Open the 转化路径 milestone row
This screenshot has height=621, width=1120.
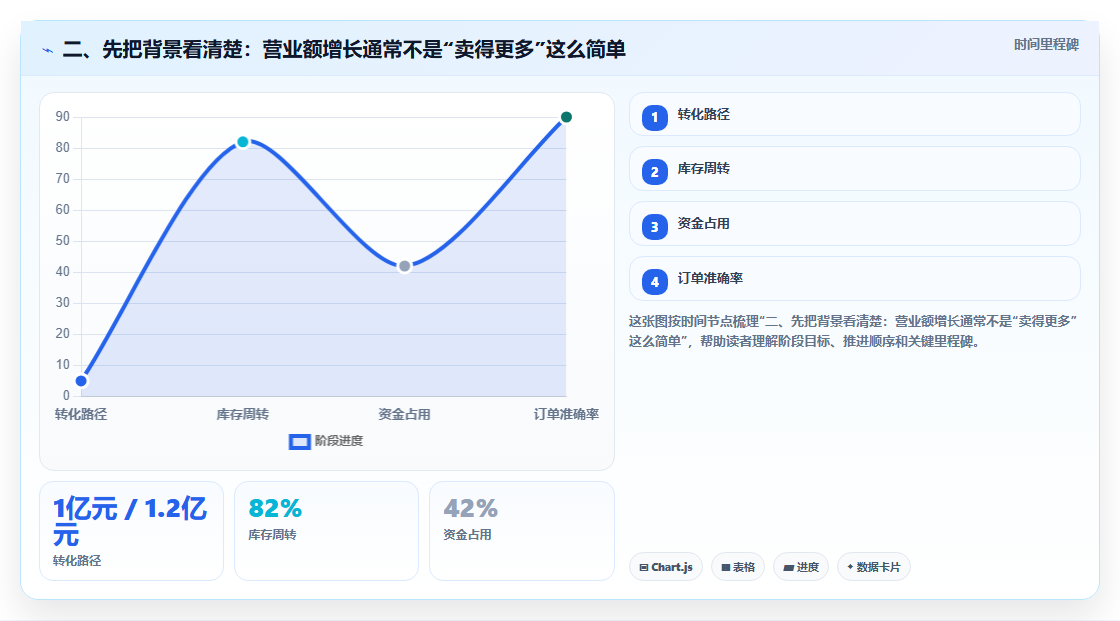click(854, 114)
